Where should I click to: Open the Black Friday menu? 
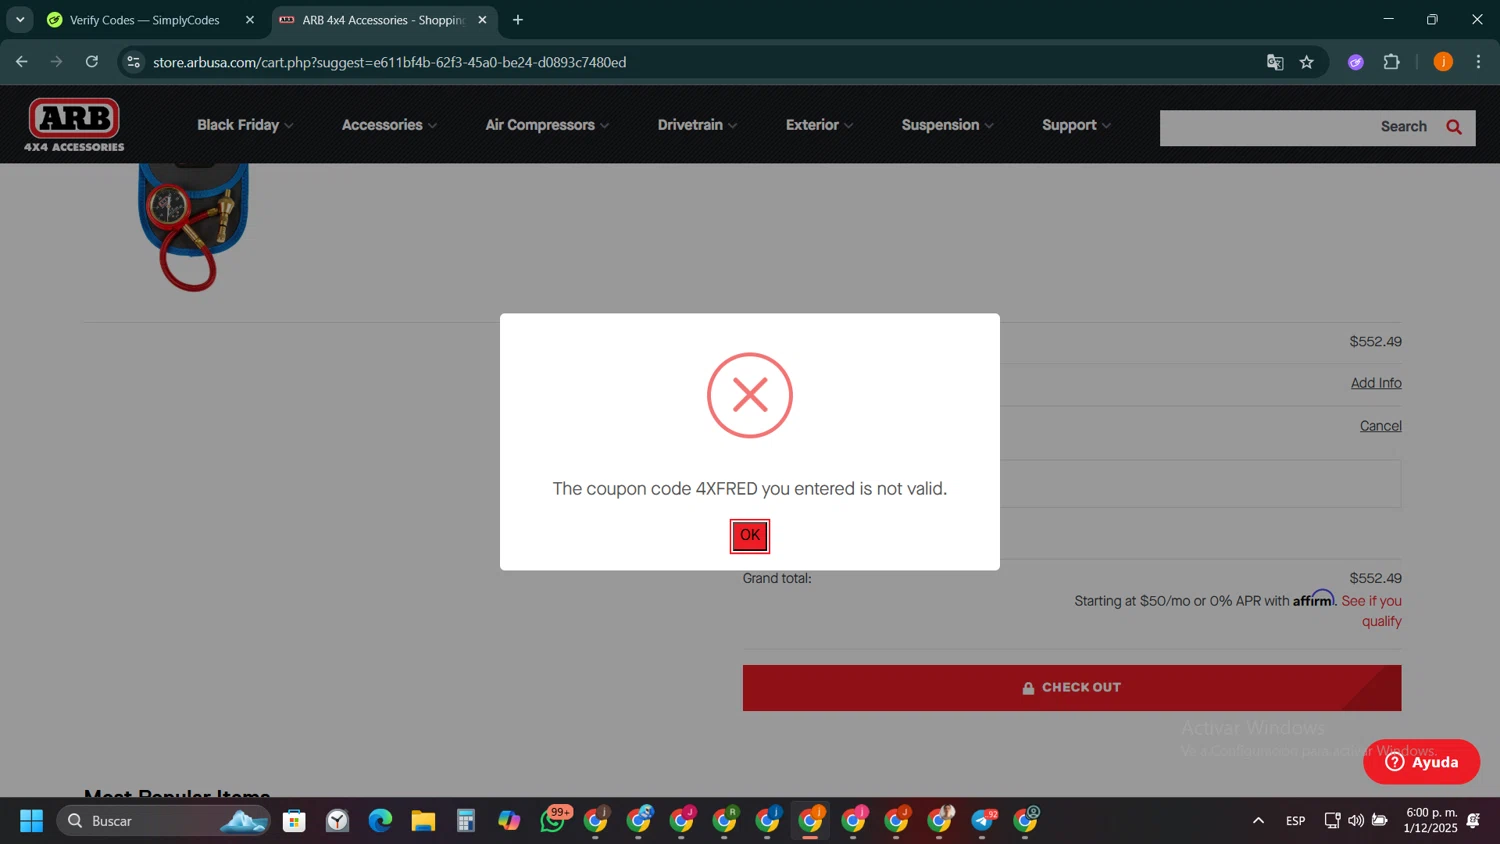(245, 125)
